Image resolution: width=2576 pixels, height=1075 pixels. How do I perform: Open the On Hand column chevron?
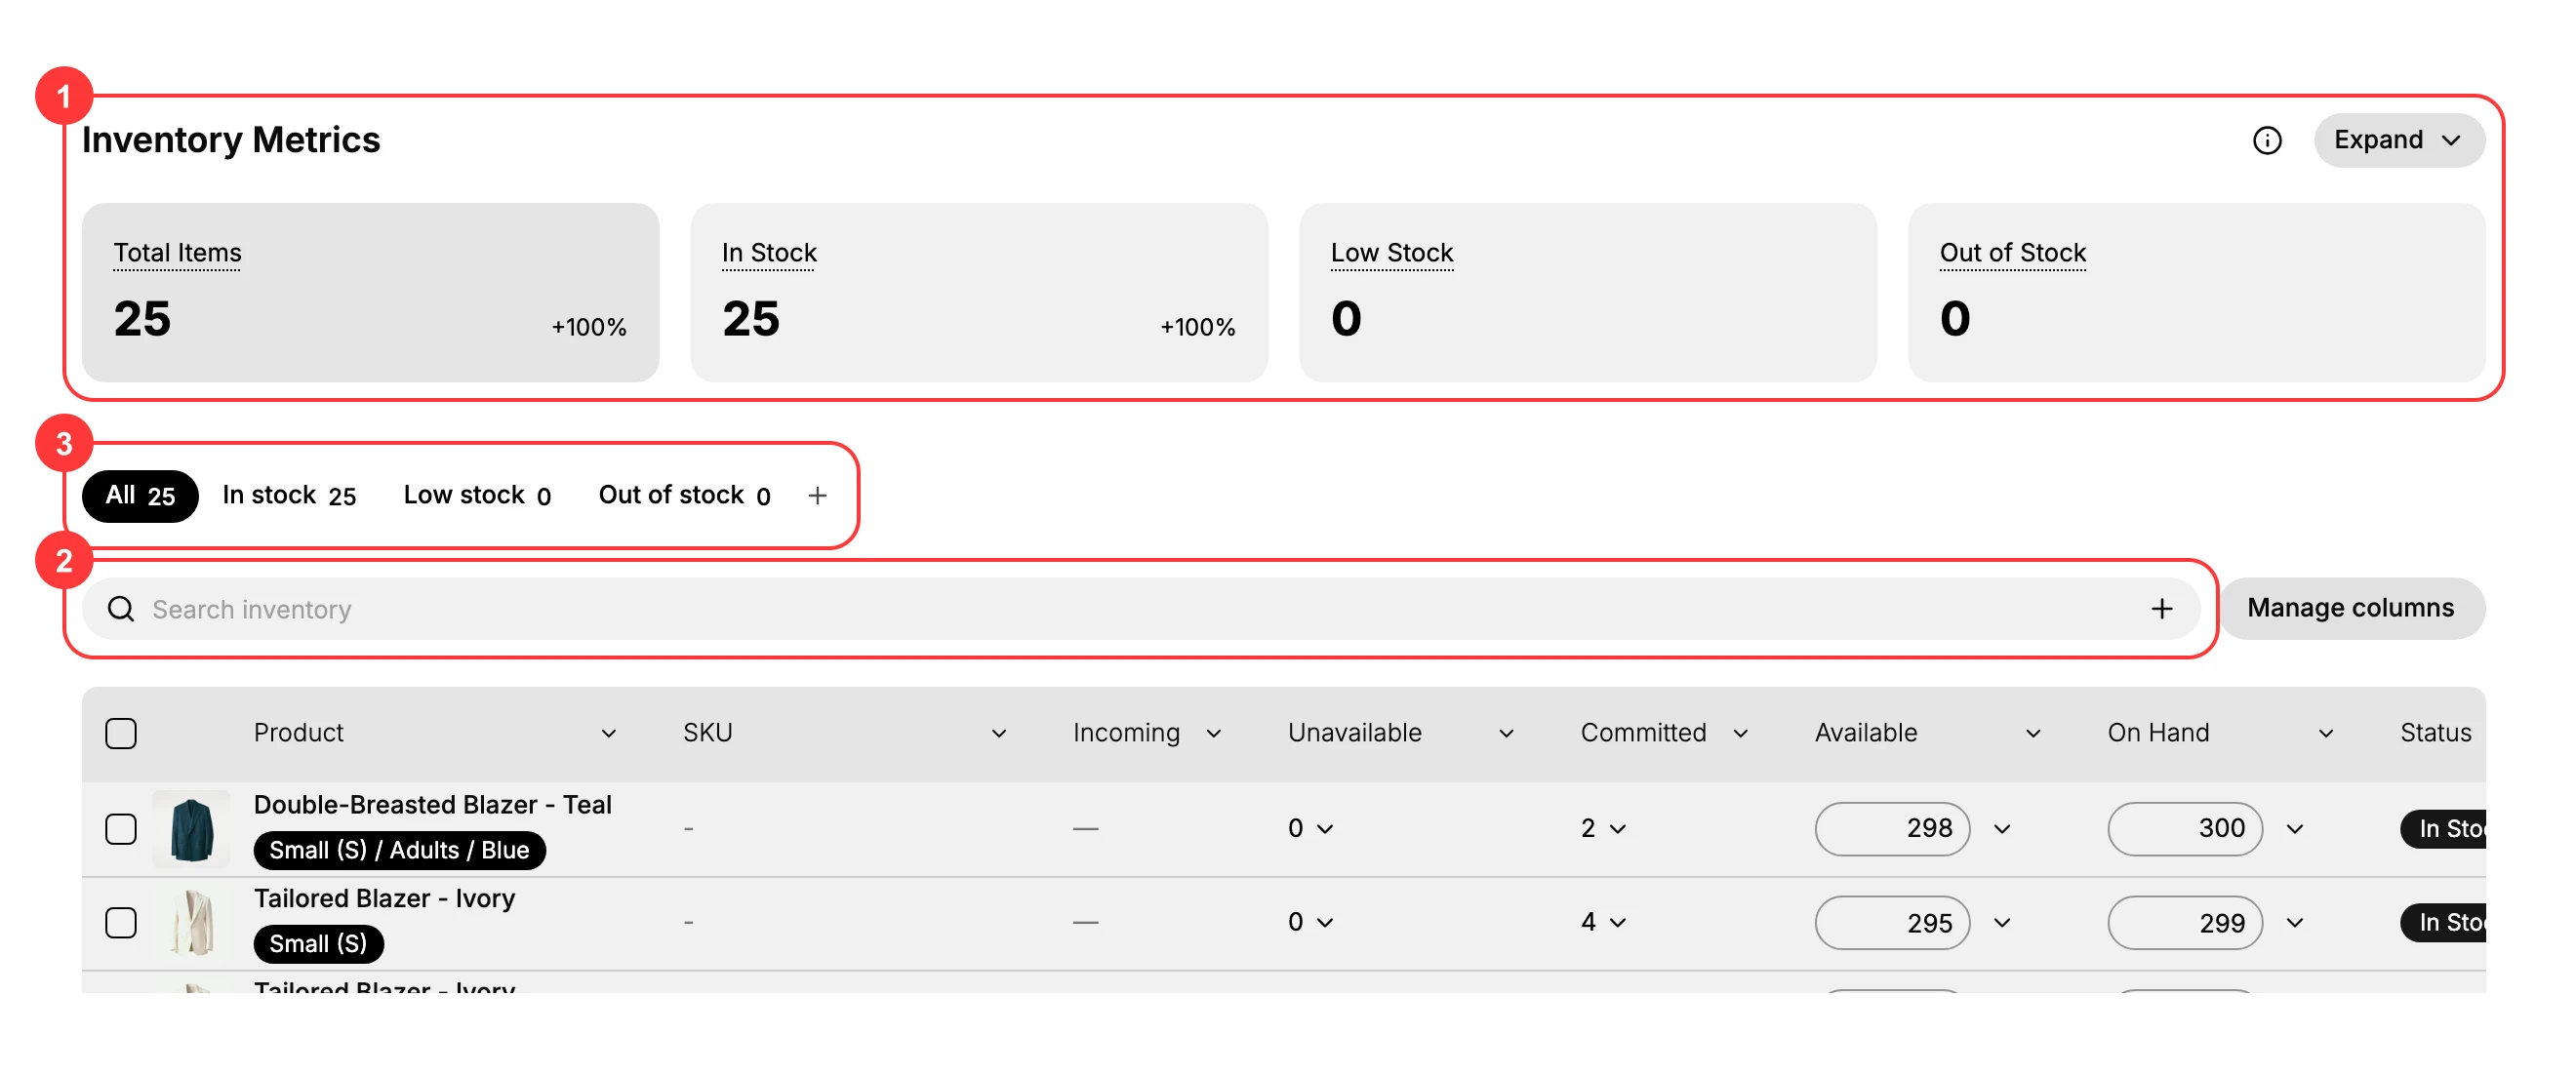point(2325,733)
